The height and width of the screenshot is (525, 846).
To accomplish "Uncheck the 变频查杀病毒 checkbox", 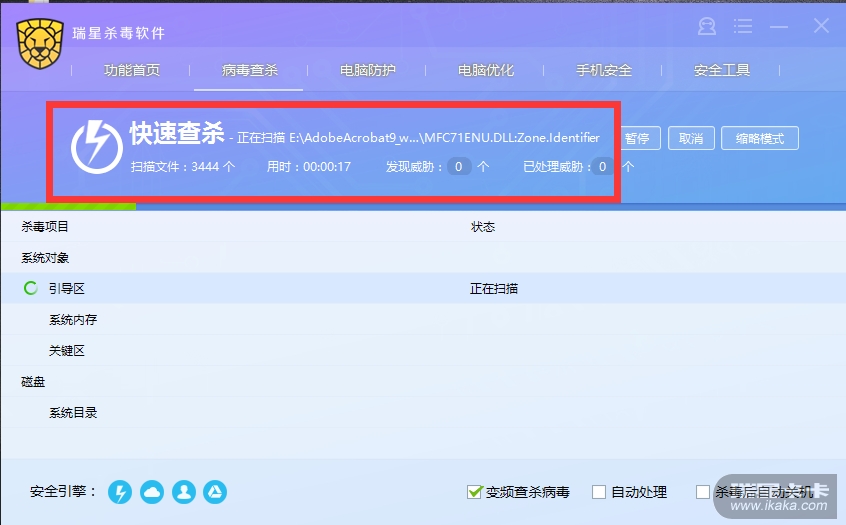I will (x=474, y=492).
